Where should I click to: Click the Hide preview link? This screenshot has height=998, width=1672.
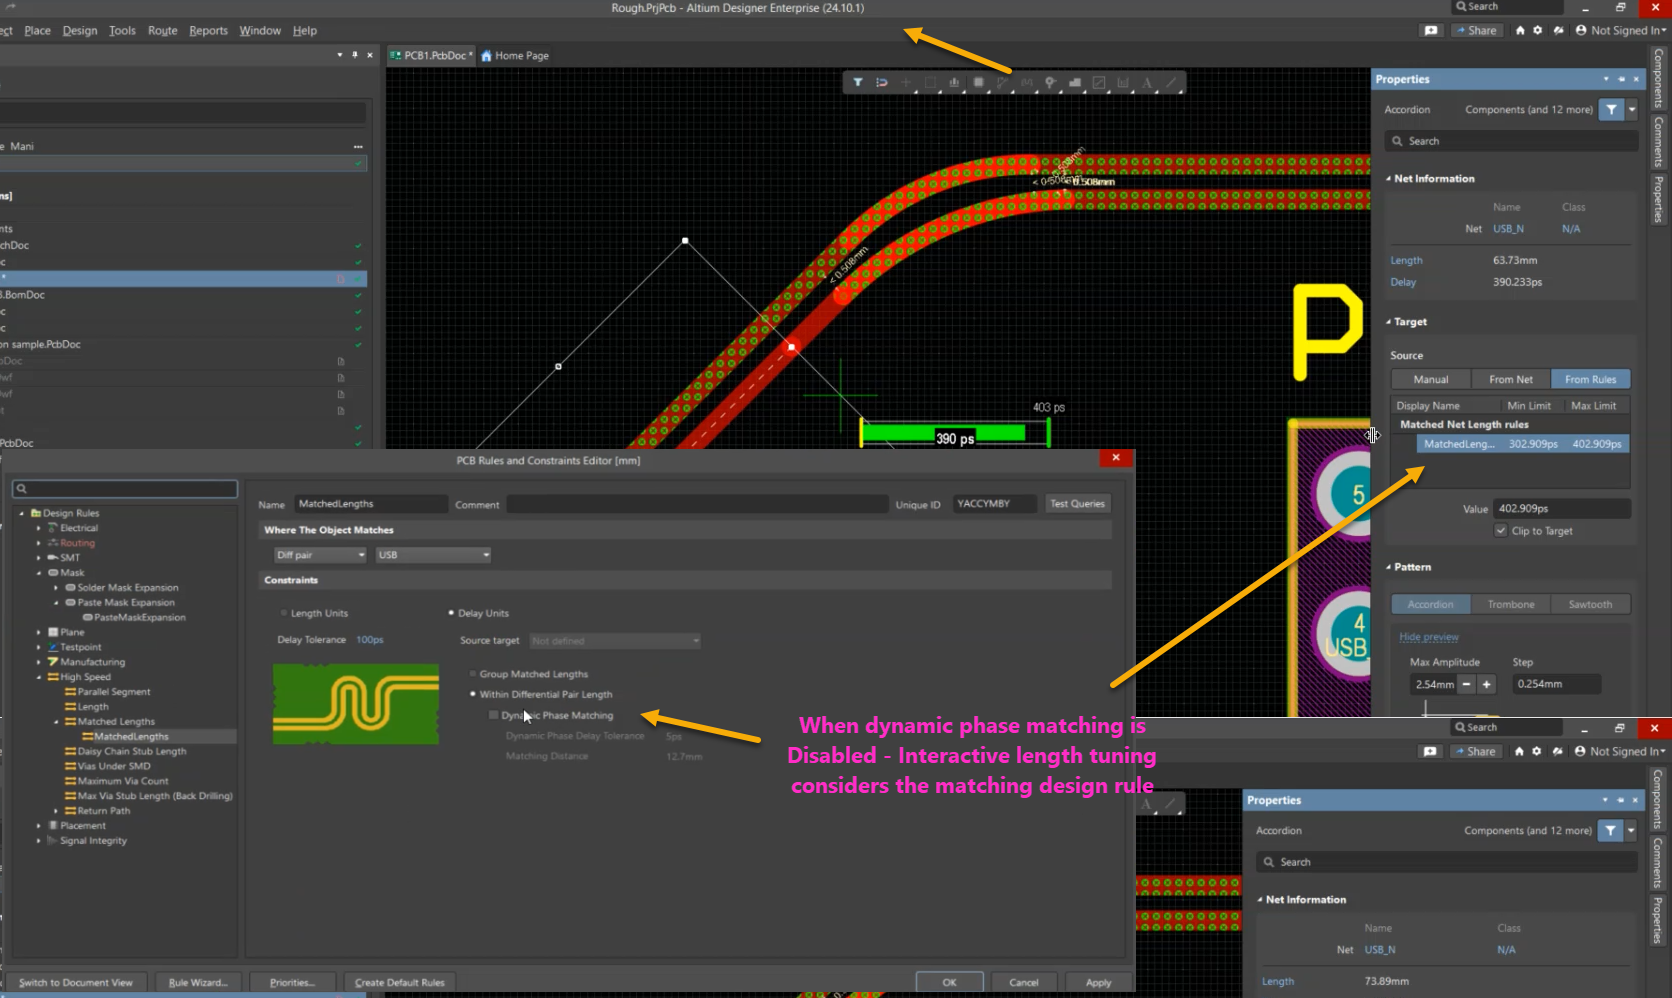tap(1429, 637)
